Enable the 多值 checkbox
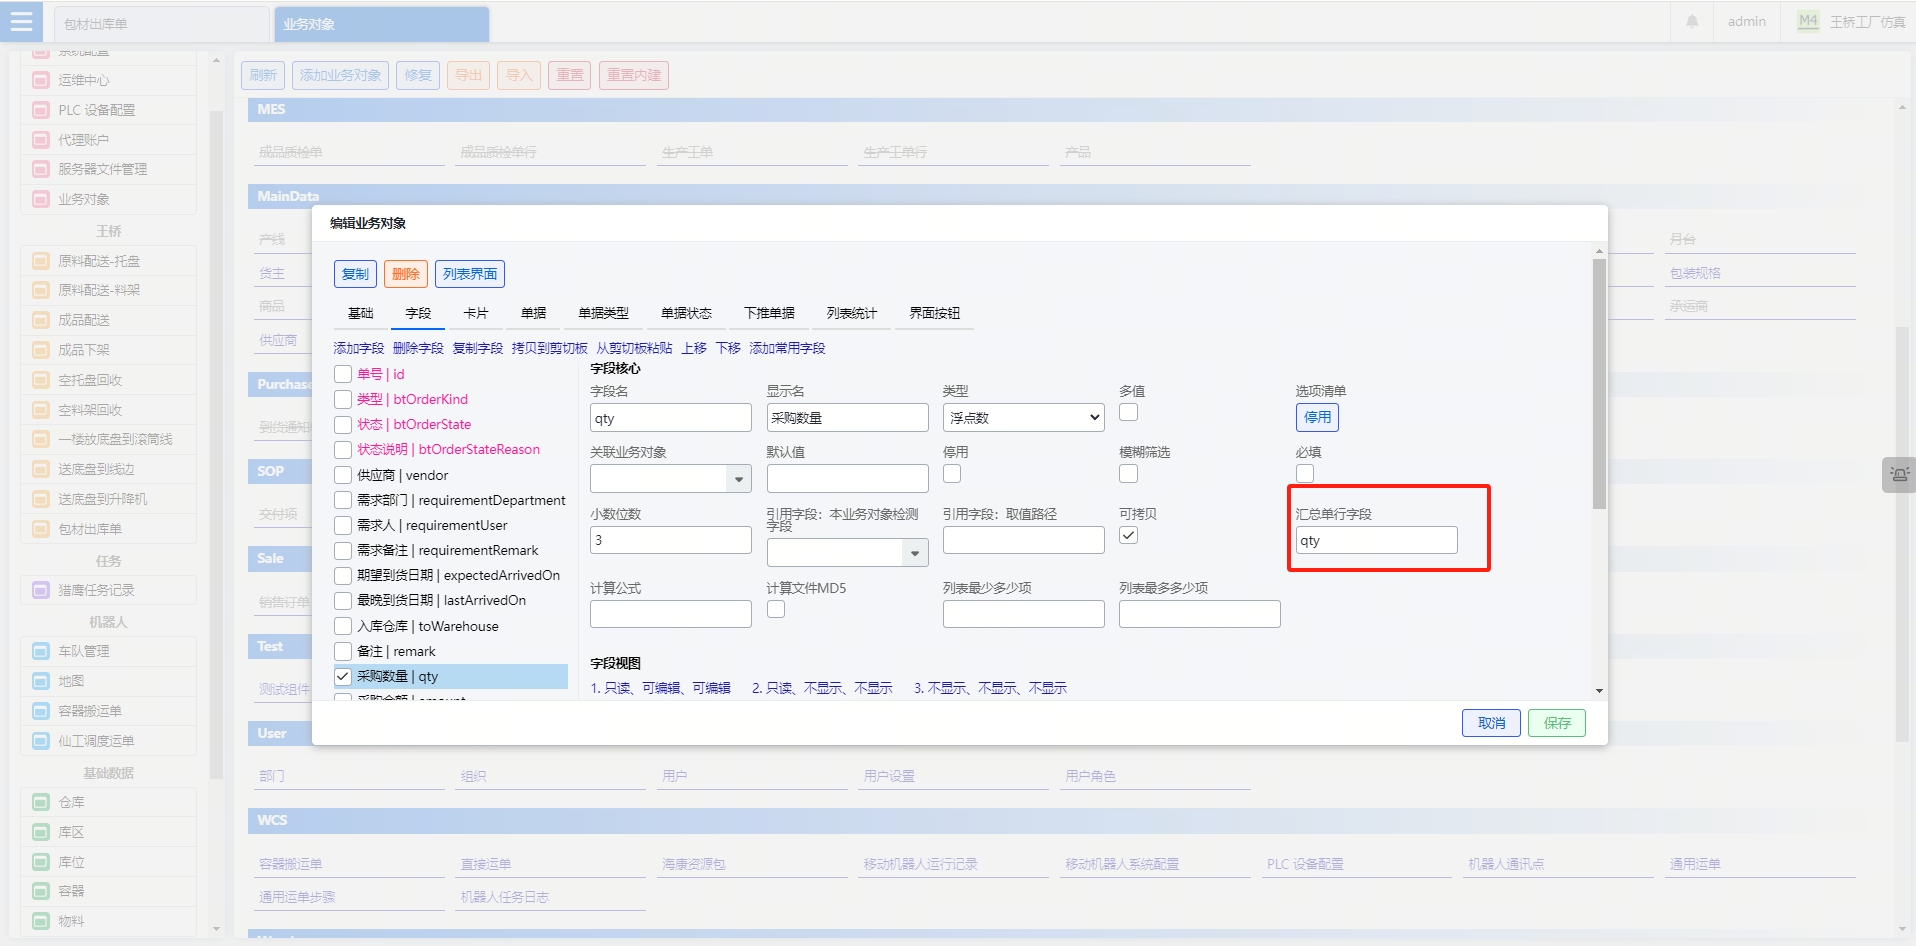Screen dimensions: 1916x946 [1128, 412]
